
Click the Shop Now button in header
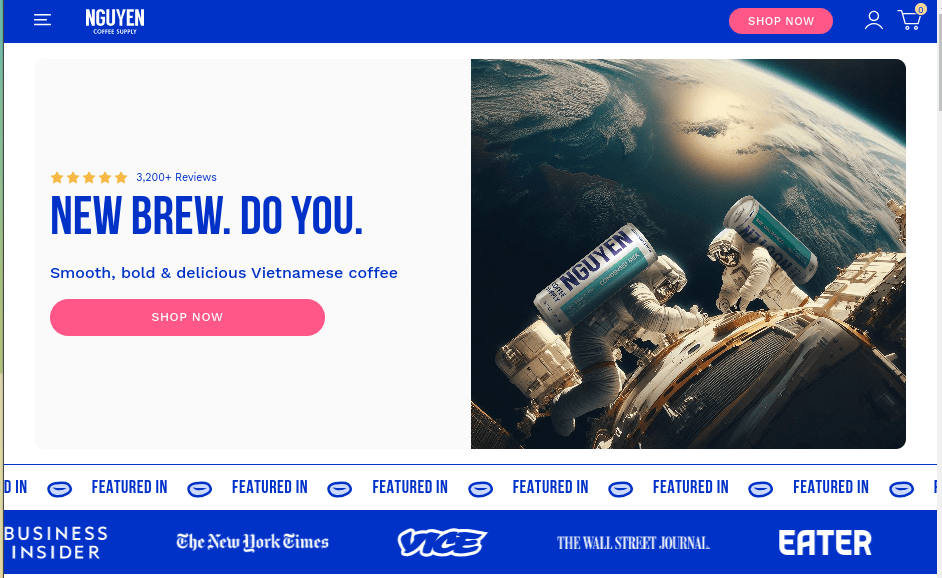[780, 21]
